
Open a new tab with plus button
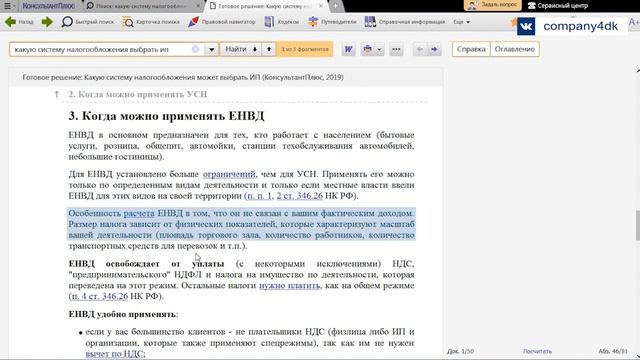point(335,6)
